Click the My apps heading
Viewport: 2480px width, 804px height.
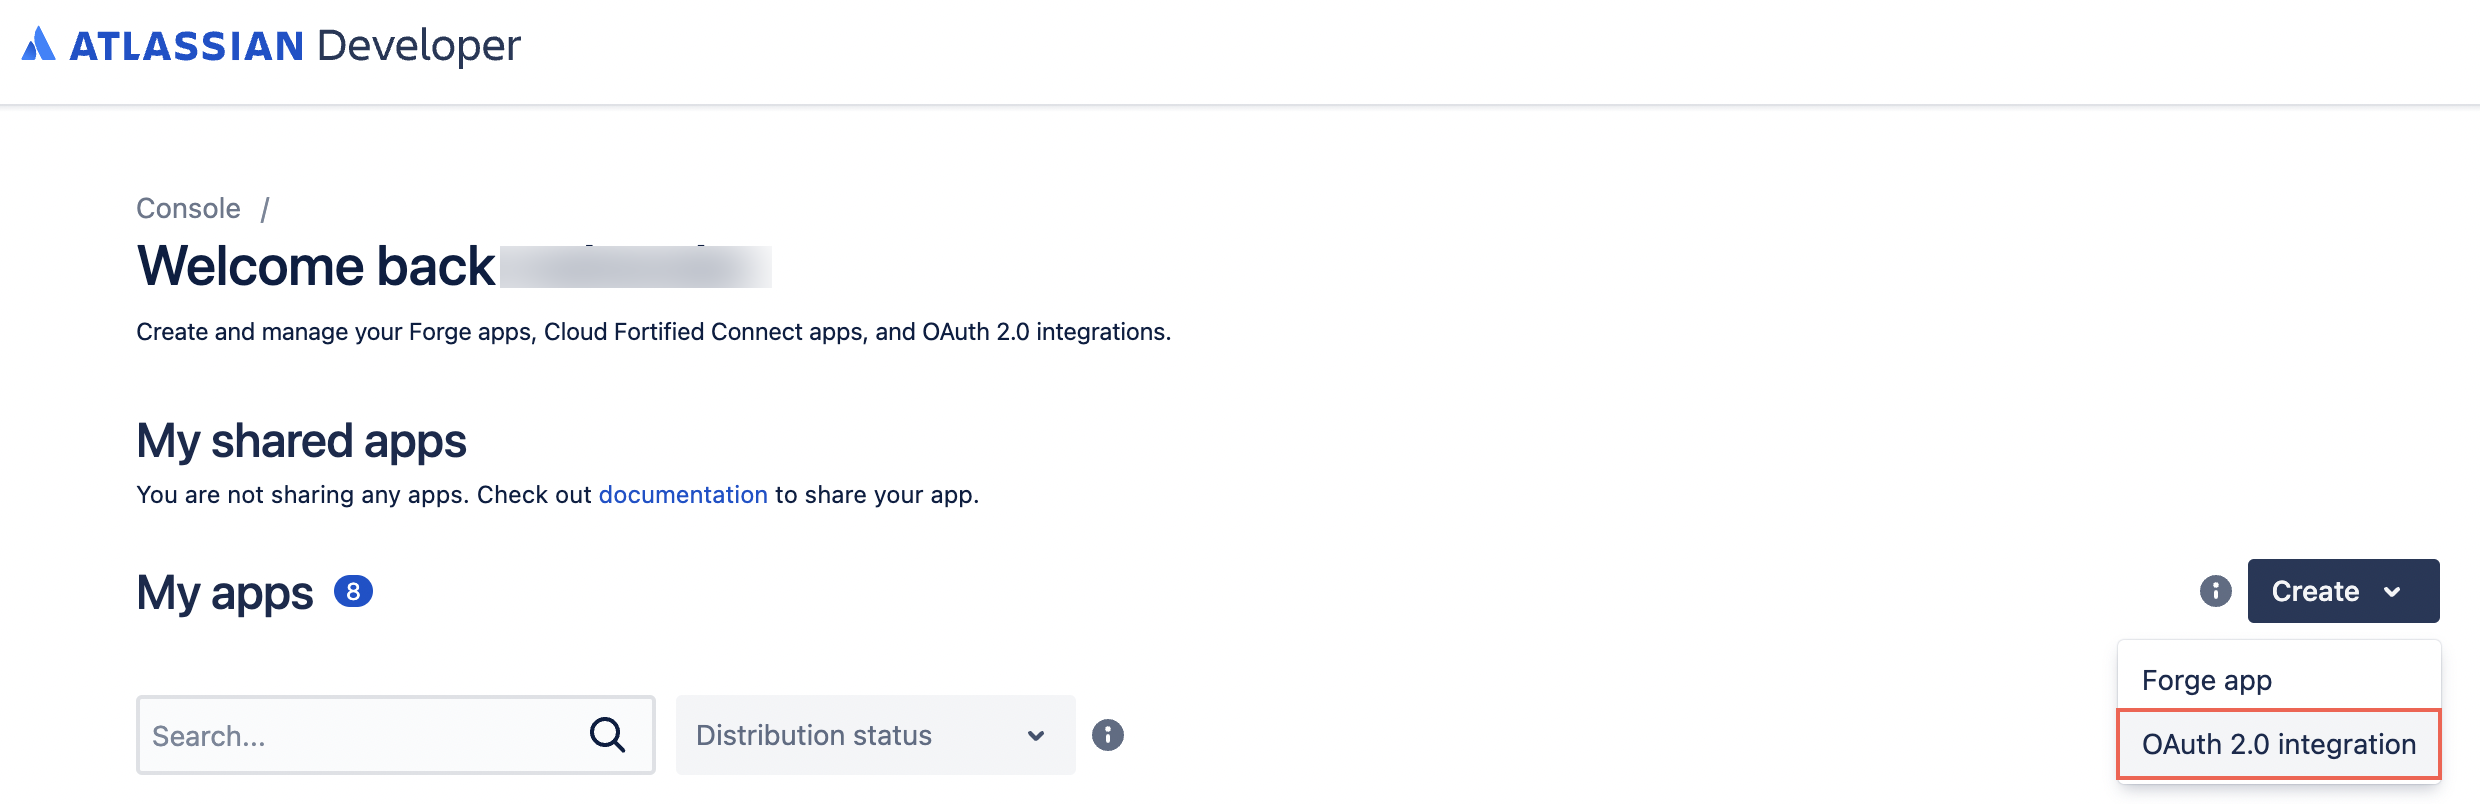pyautogui.click(x=224, y=593)
